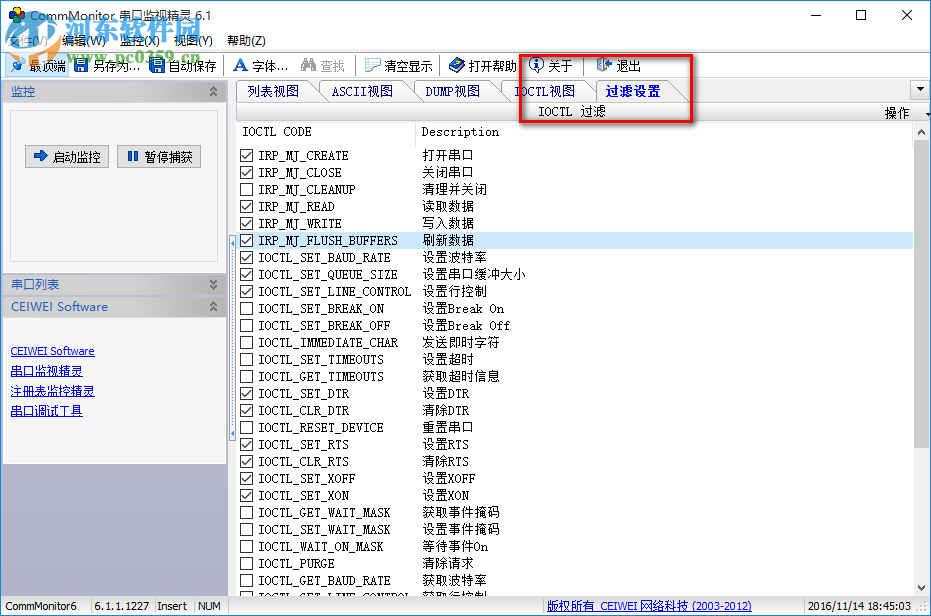The height and width of the screenshot is (616, 931).
Task: Open help using the 打开帮助 icon
Action: pyautogui.click(x=478, y=64)
